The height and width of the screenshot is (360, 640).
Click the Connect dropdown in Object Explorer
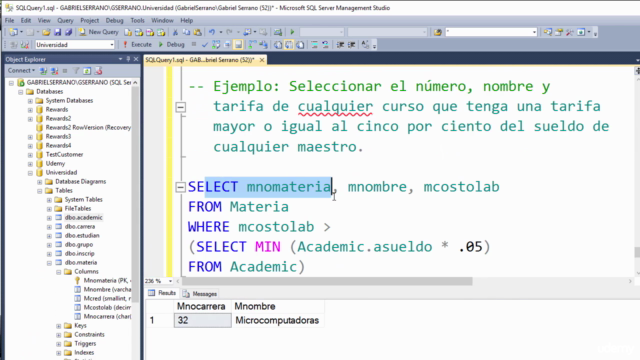21,71
